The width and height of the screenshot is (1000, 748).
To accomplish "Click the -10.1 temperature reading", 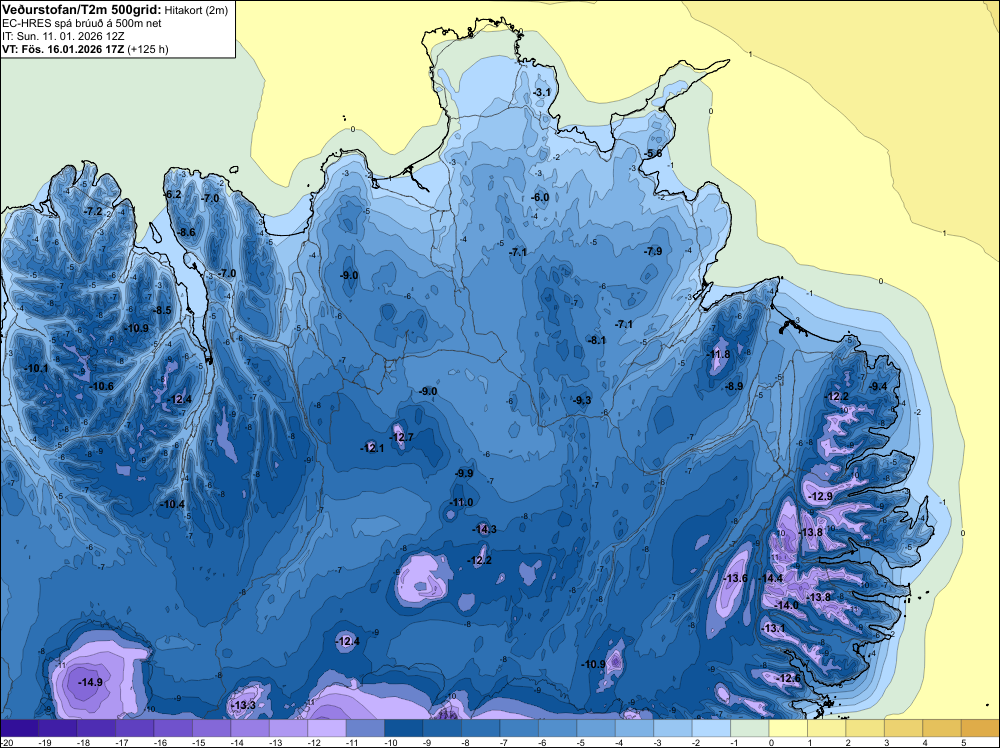I will [x=36, y=369].
